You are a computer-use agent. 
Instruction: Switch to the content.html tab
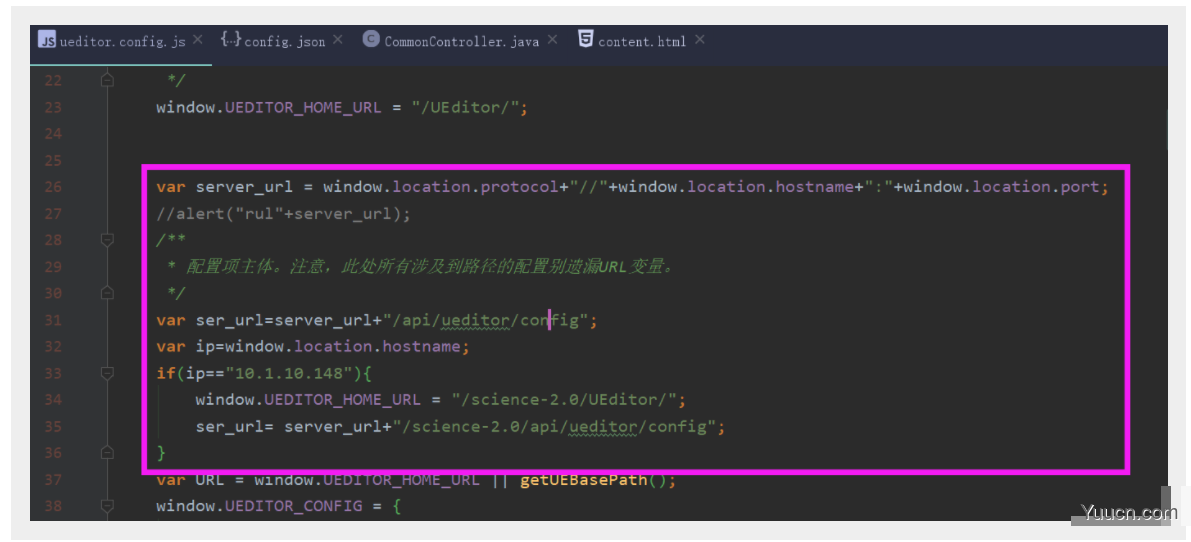tap(642, 42)
